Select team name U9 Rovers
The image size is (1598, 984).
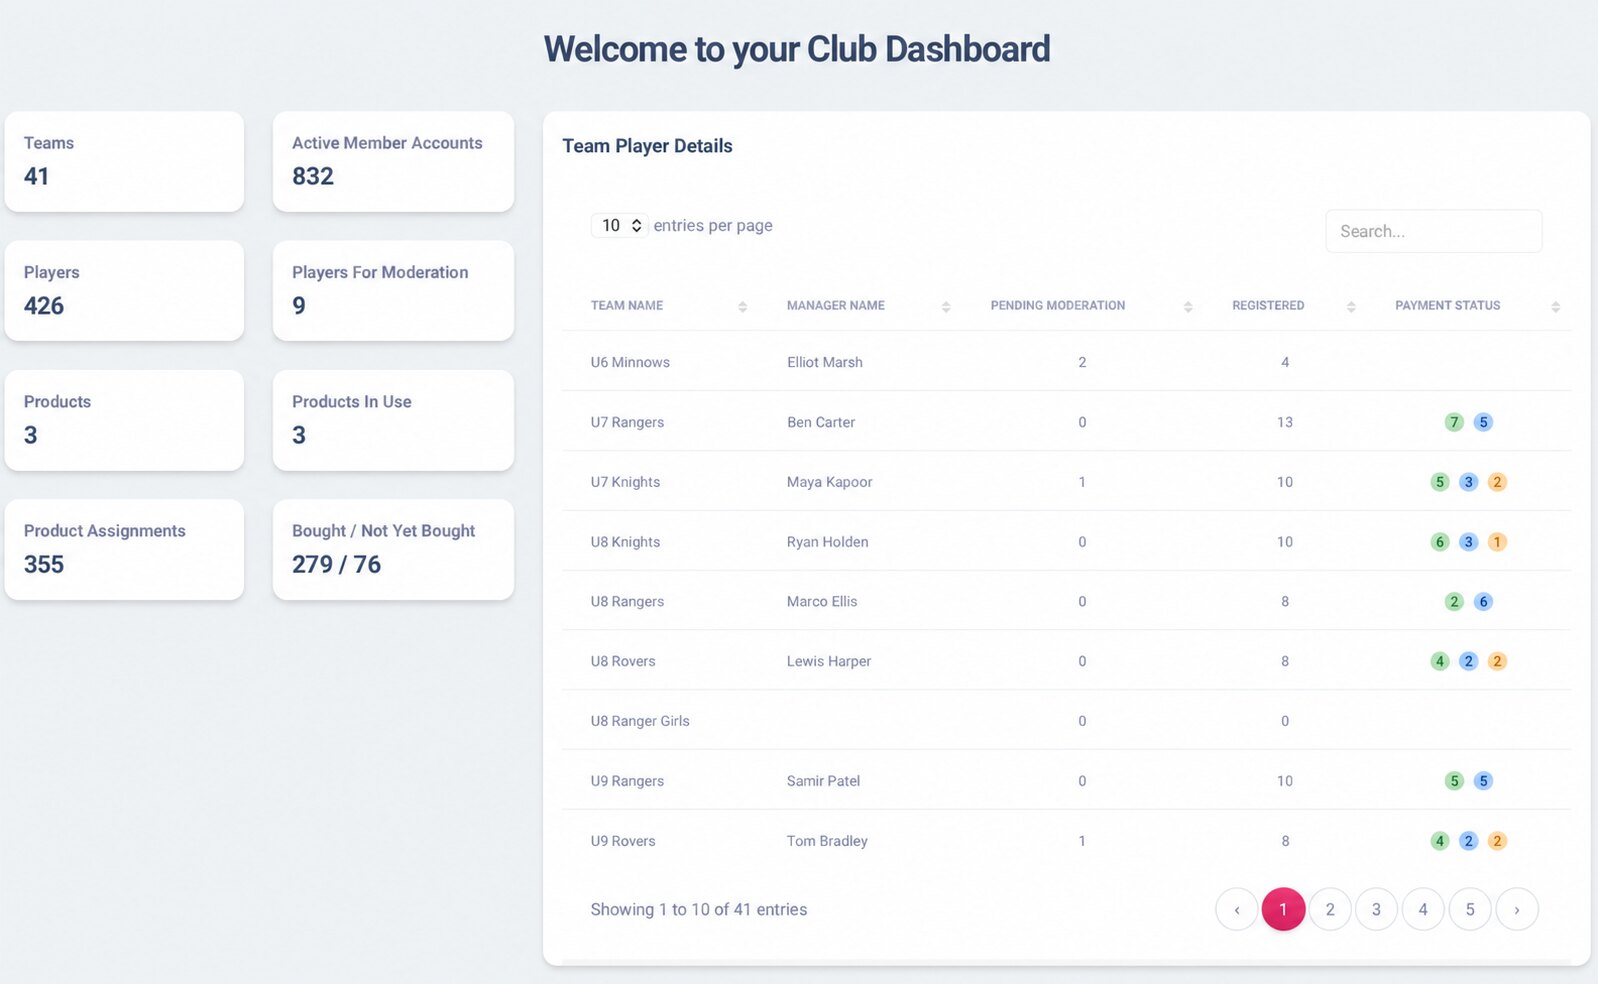click(623, 841)
